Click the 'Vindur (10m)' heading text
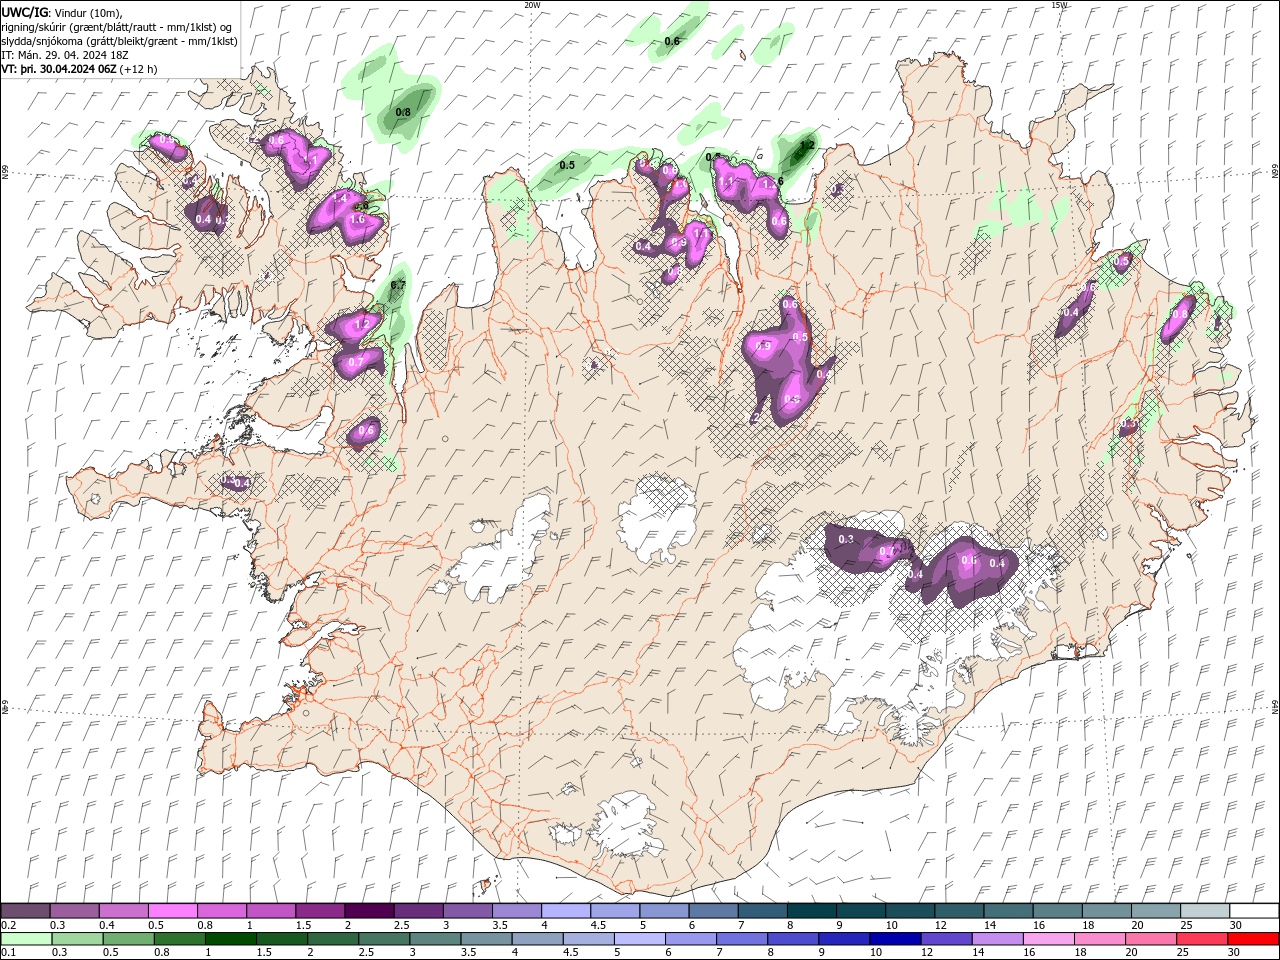This screenshot has height=960, width=1280. 89,12
